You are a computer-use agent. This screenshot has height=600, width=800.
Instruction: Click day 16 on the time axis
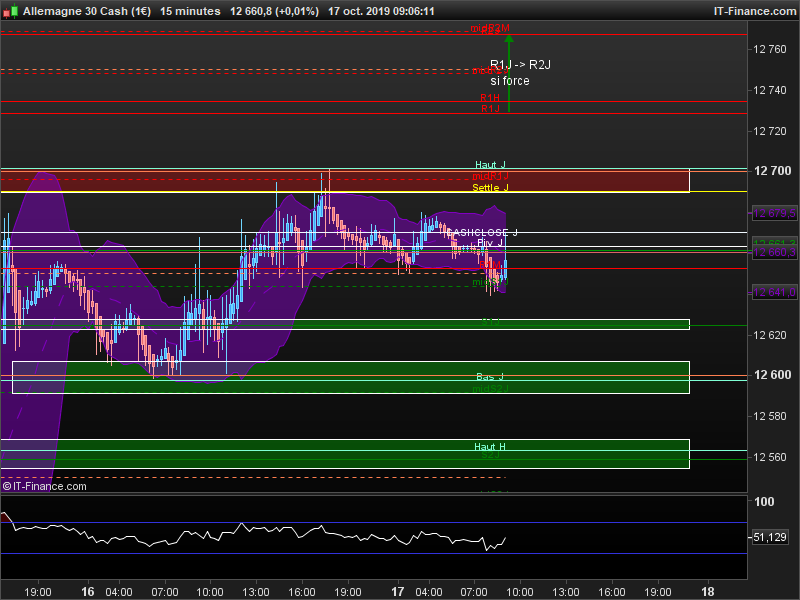[x=88, y=591]
